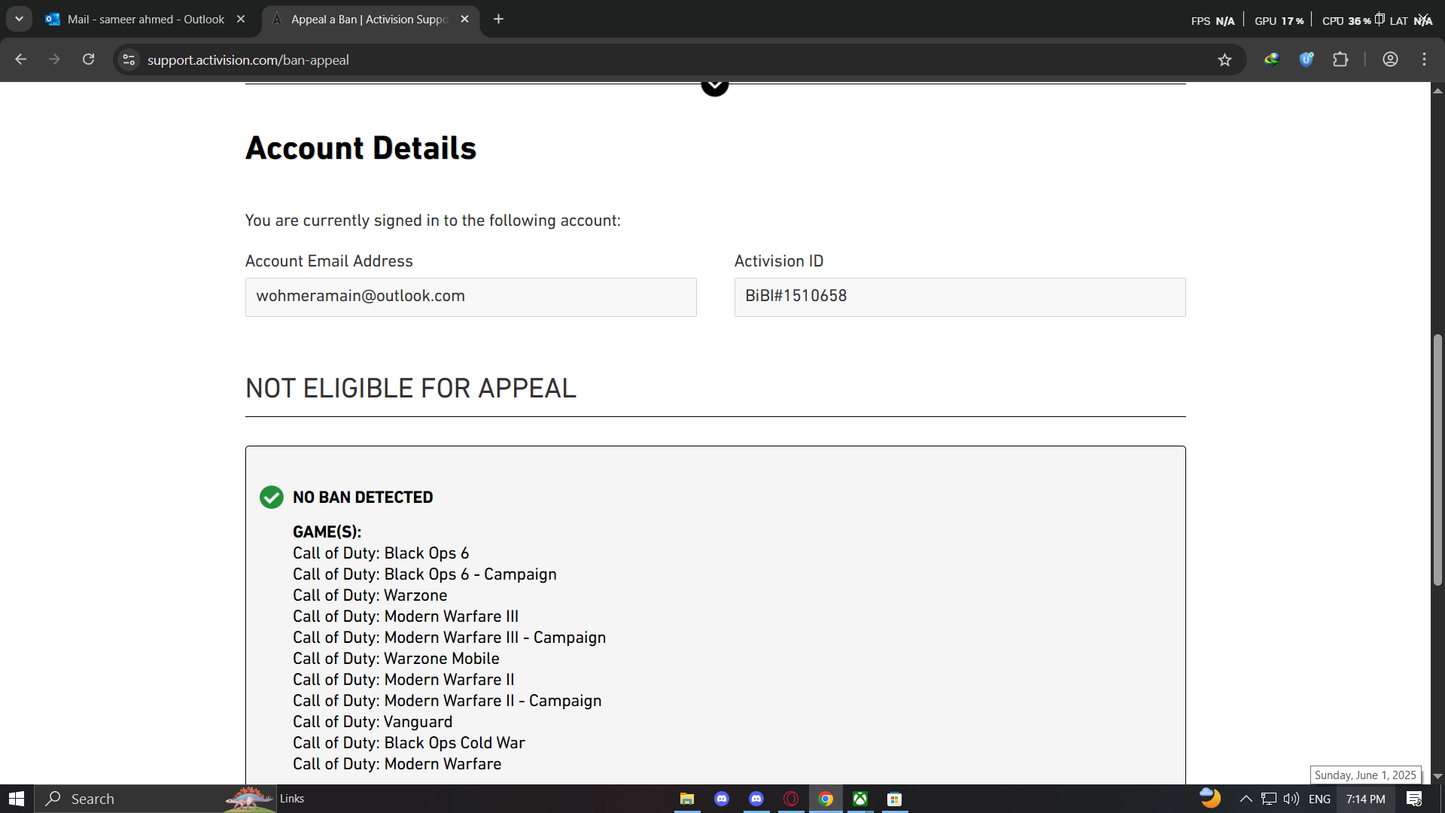Click the GAME(S): label
The width and height of the screenshot is (1445, 813).
[327, 532]
